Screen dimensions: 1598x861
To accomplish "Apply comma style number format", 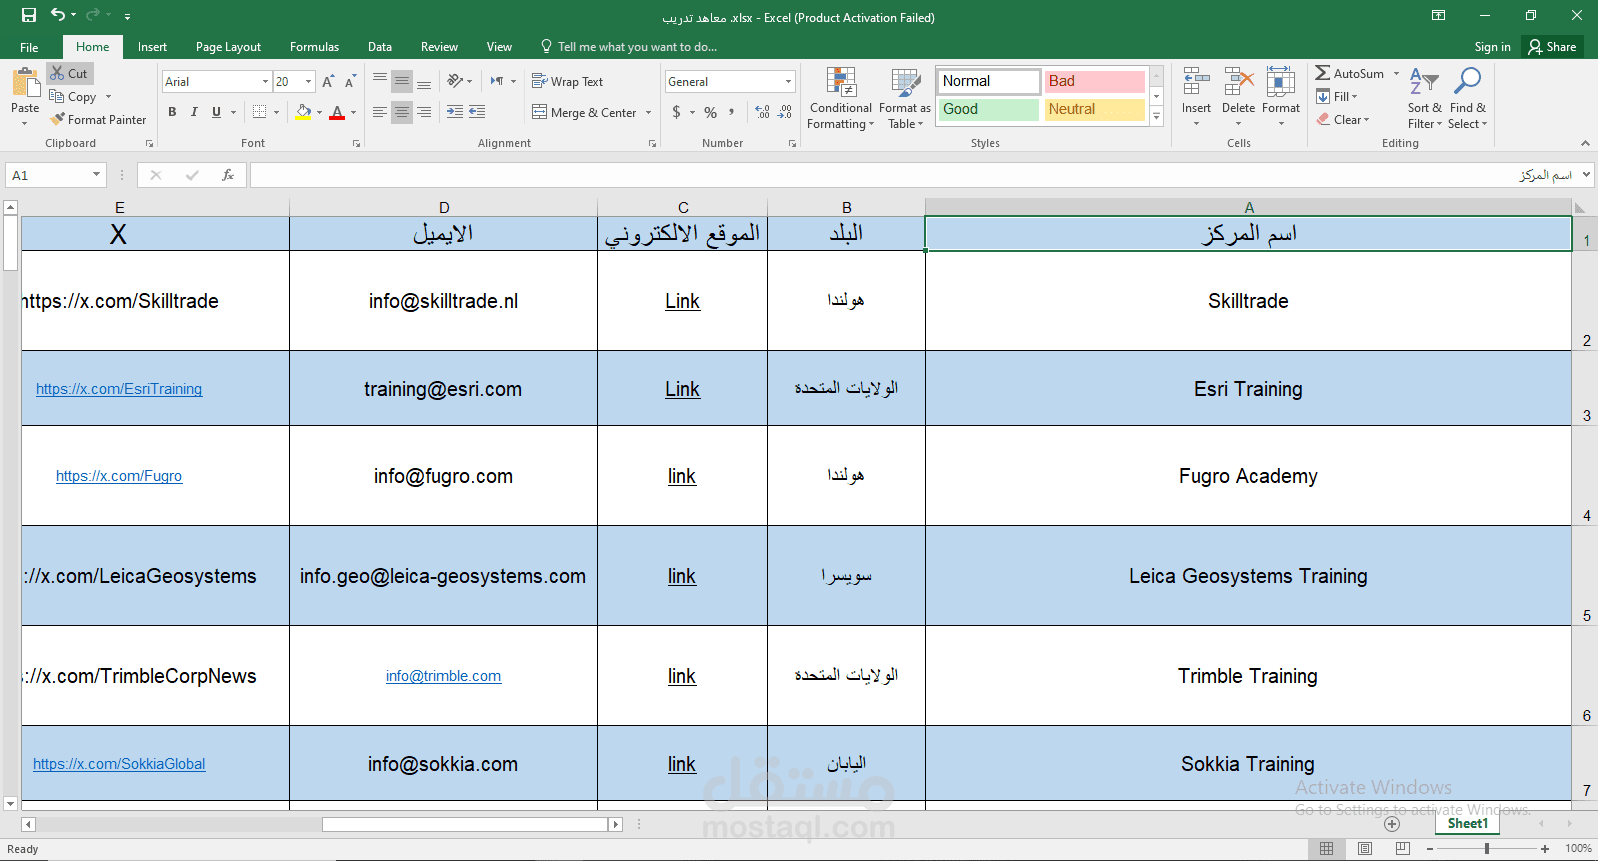I will click(x=732, y=112).
